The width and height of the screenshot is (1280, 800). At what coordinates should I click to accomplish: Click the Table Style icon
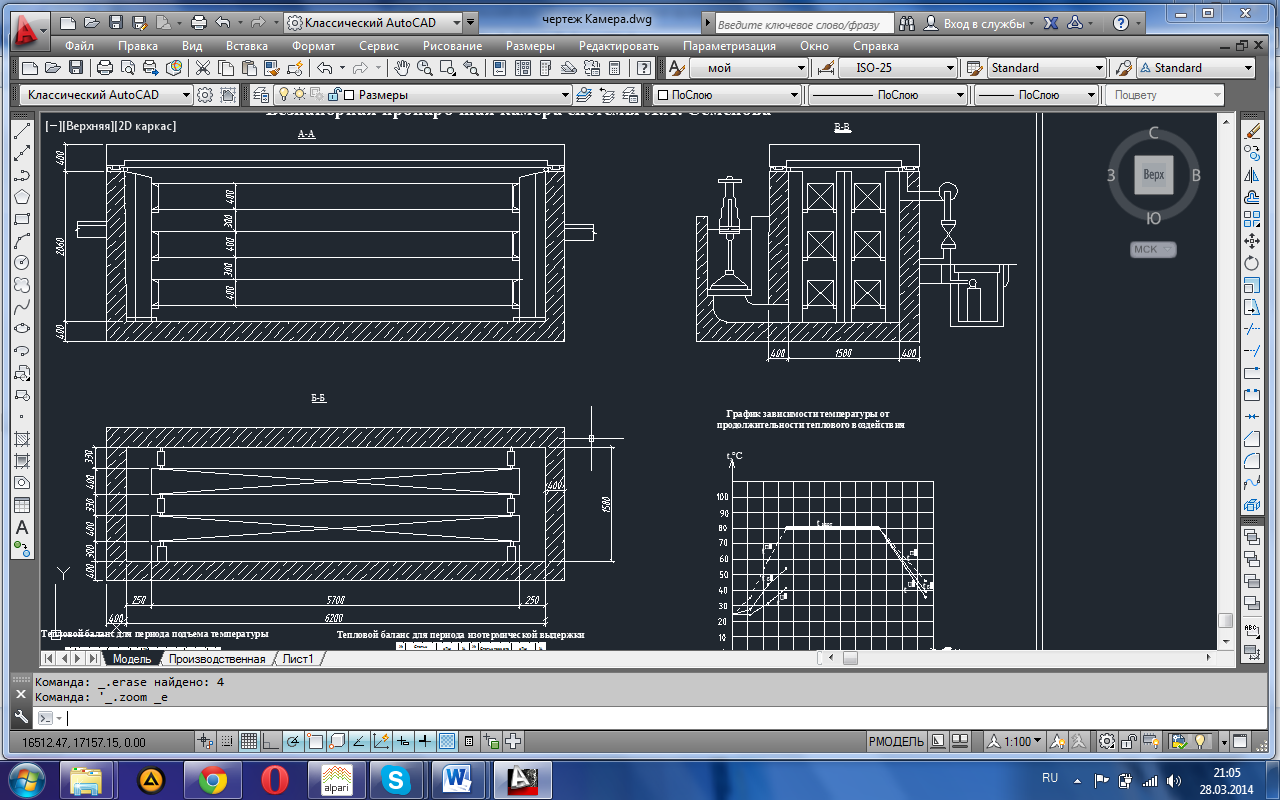[x=973, y=68]
